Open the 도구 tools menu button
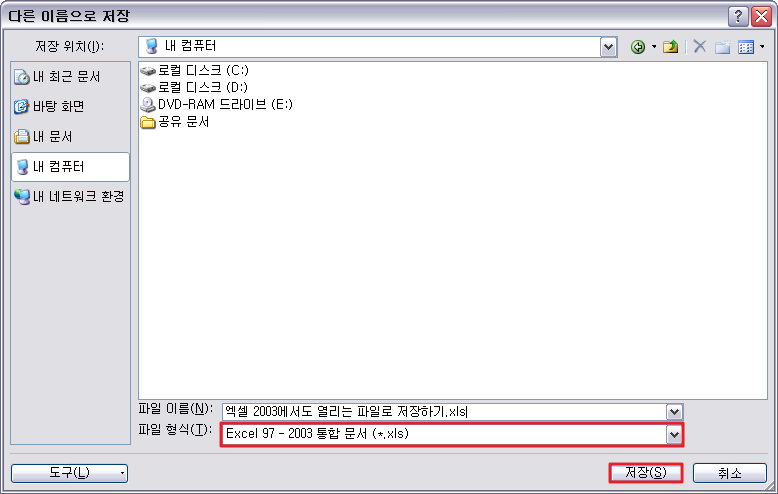Image resolution: width=778 pixels, height=494 pixels. pos(69,473)
